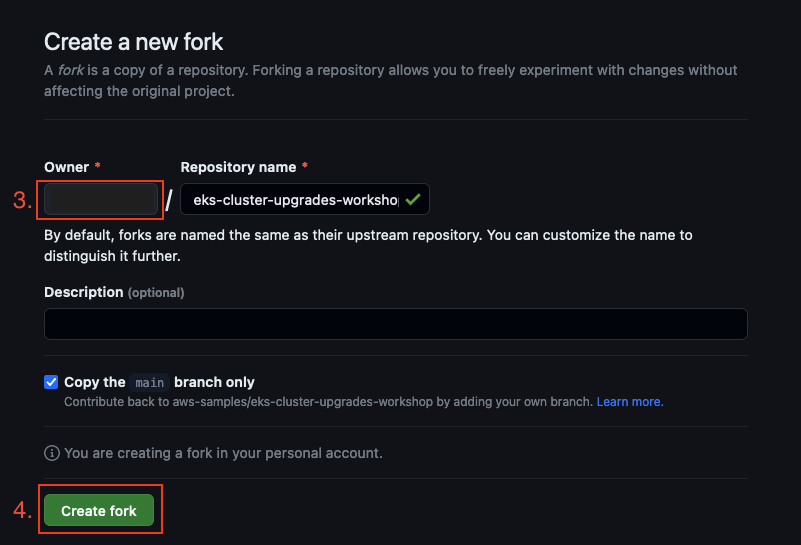The image size is (801, 545).
Task: Uncheck Copy the main branch only checkbox
Action: (x=51, y=382)
